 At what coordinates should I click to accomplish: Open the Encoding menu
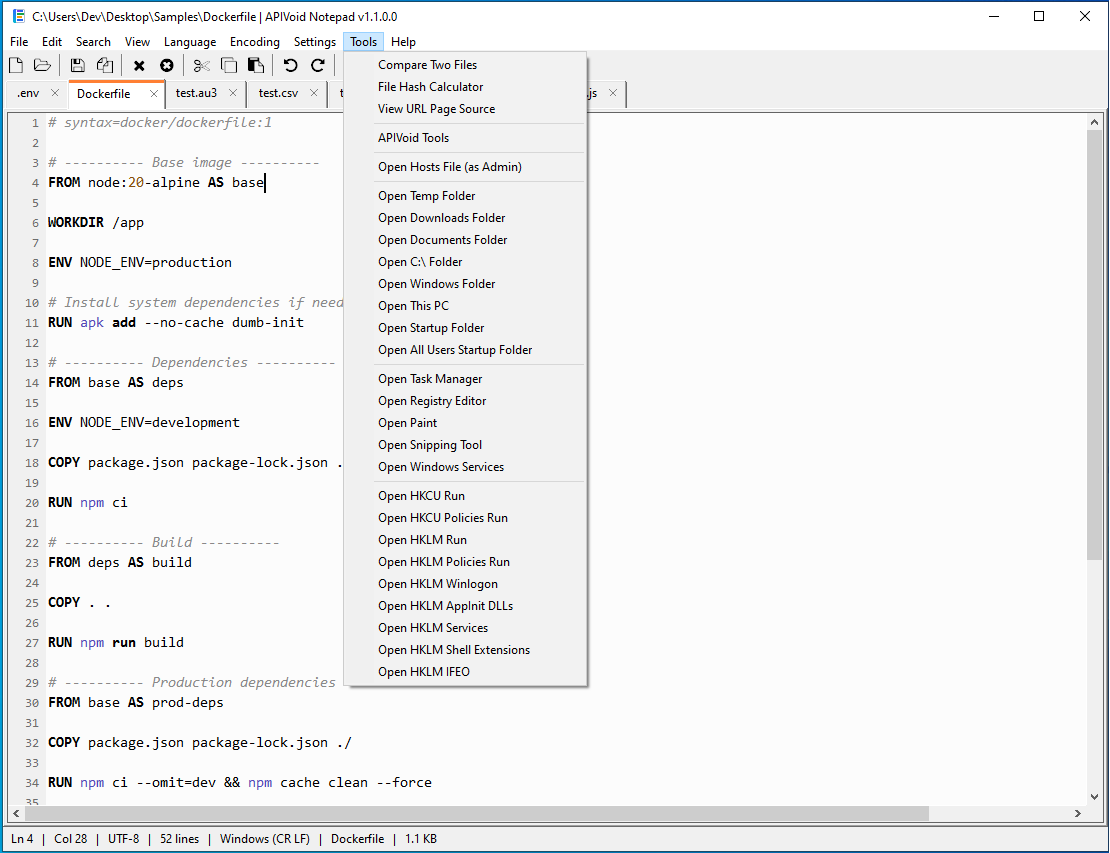255,42
